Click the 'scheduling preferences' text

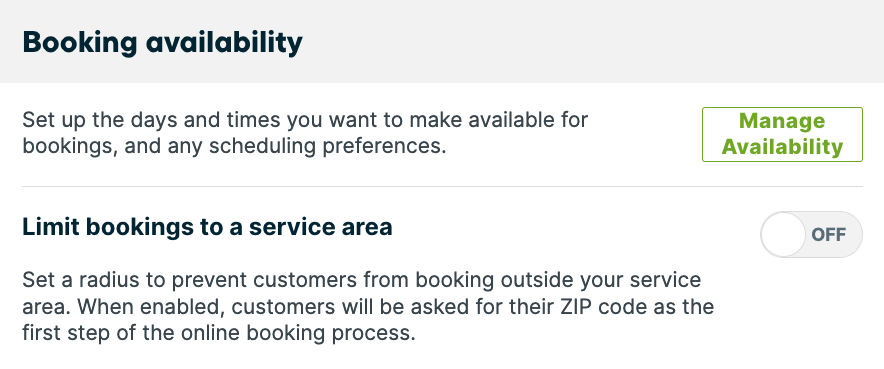pos(324,146)
